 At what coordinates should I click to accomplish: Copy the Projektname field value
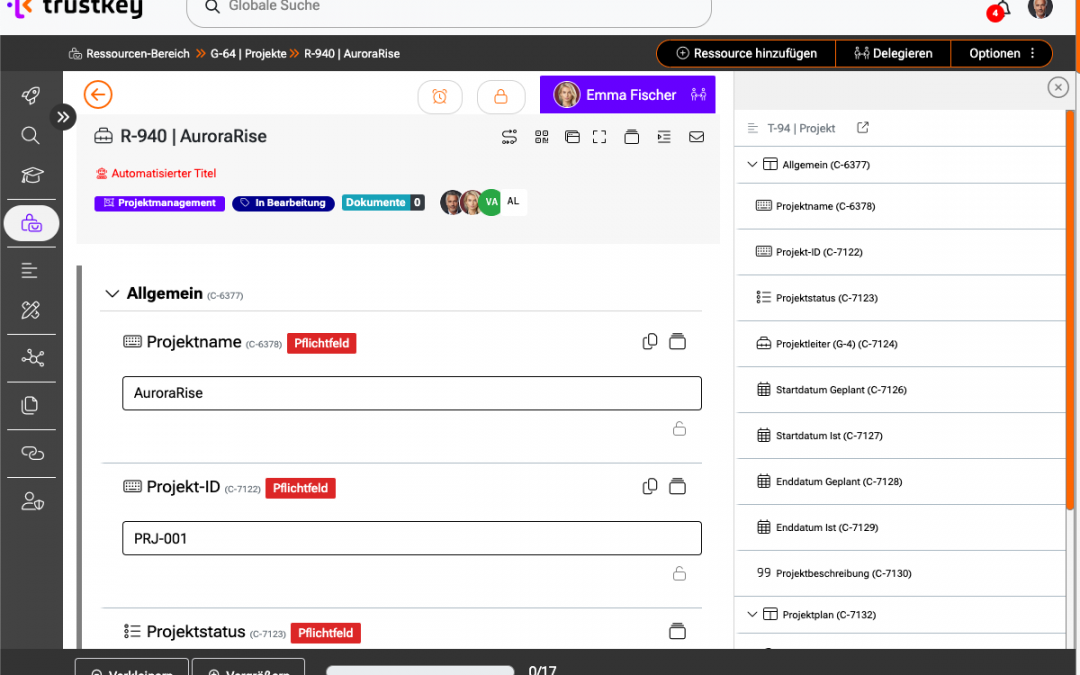pyautogui.click(x=650, y=342)
